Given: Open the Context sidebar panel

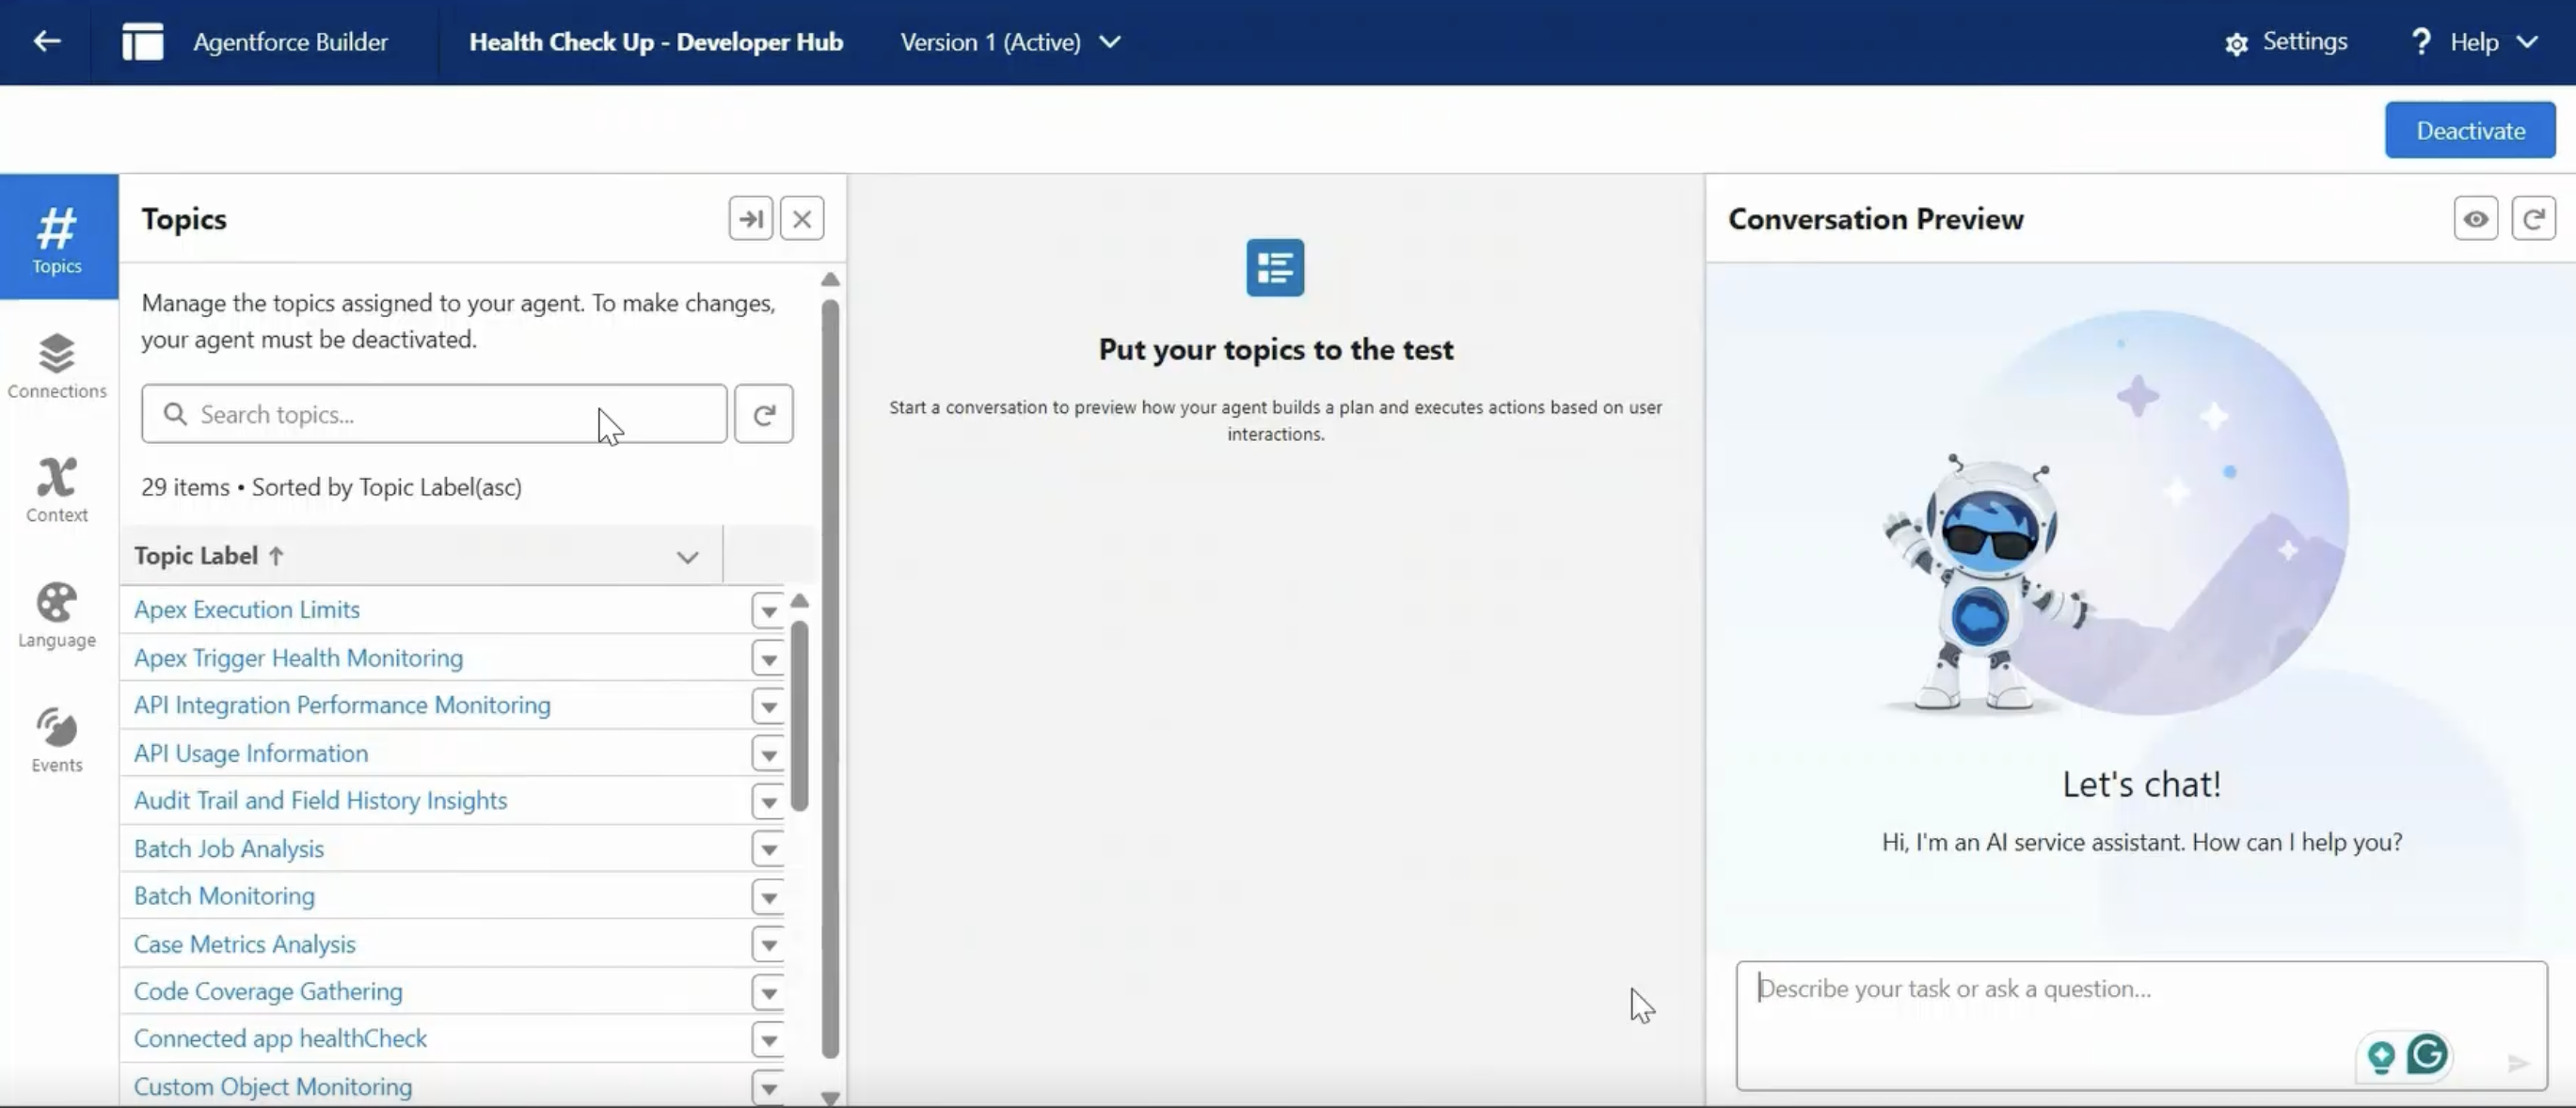Looking at the screenshot, I should point(57,489).
